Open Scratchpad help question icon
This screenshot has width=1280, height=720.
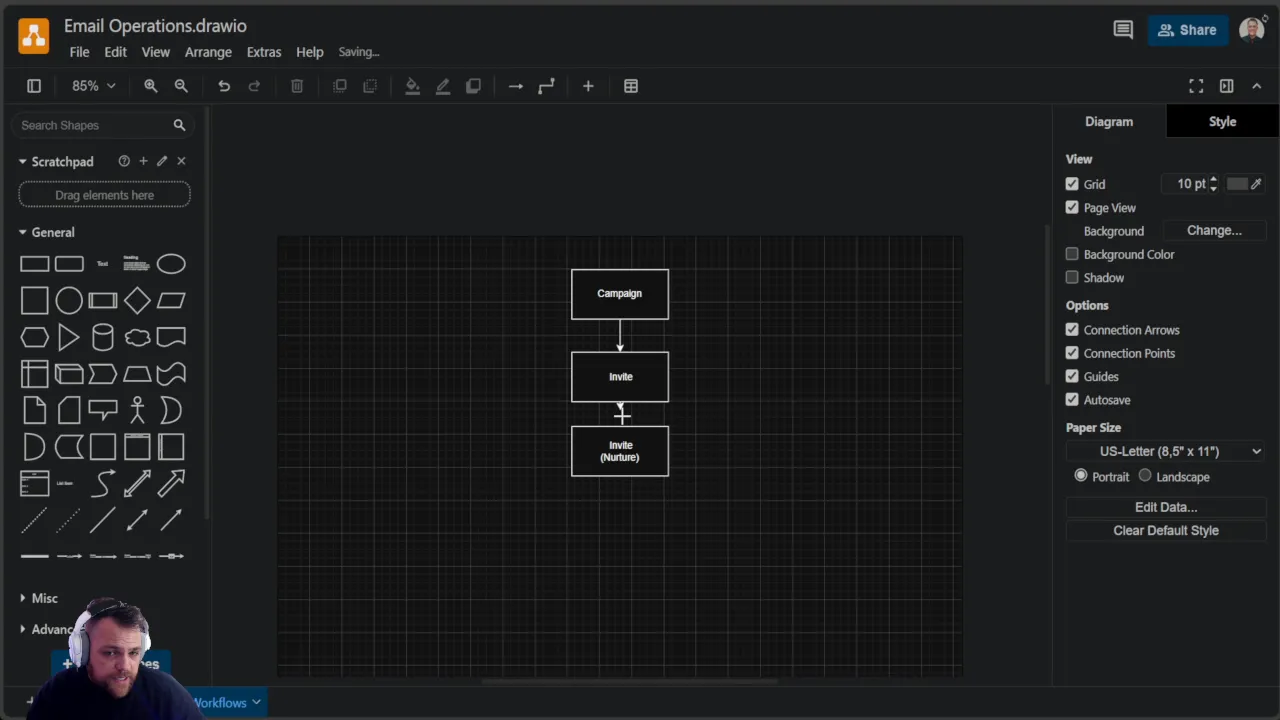pos(124,161)
